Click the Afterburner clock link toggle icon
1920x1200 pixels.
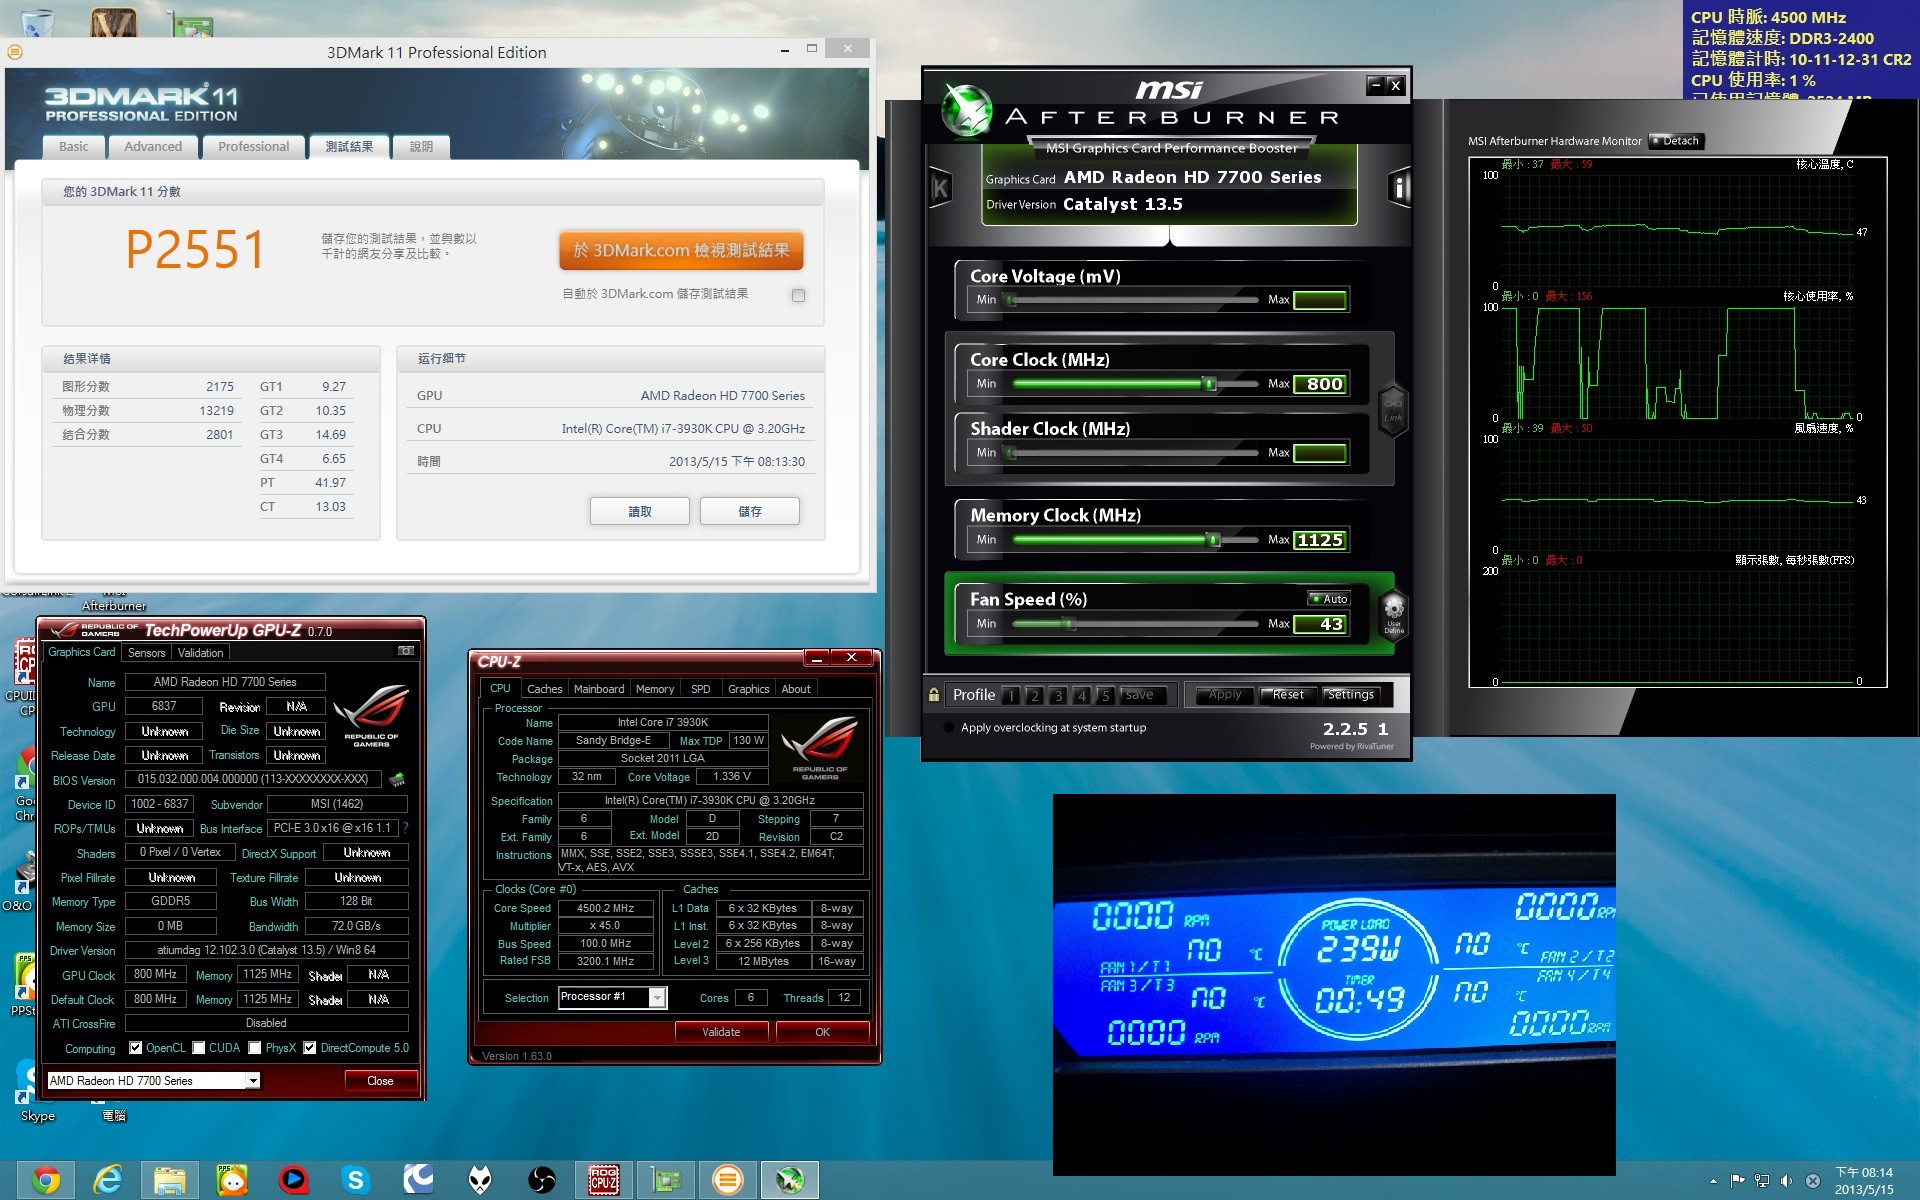(1393, 411)
